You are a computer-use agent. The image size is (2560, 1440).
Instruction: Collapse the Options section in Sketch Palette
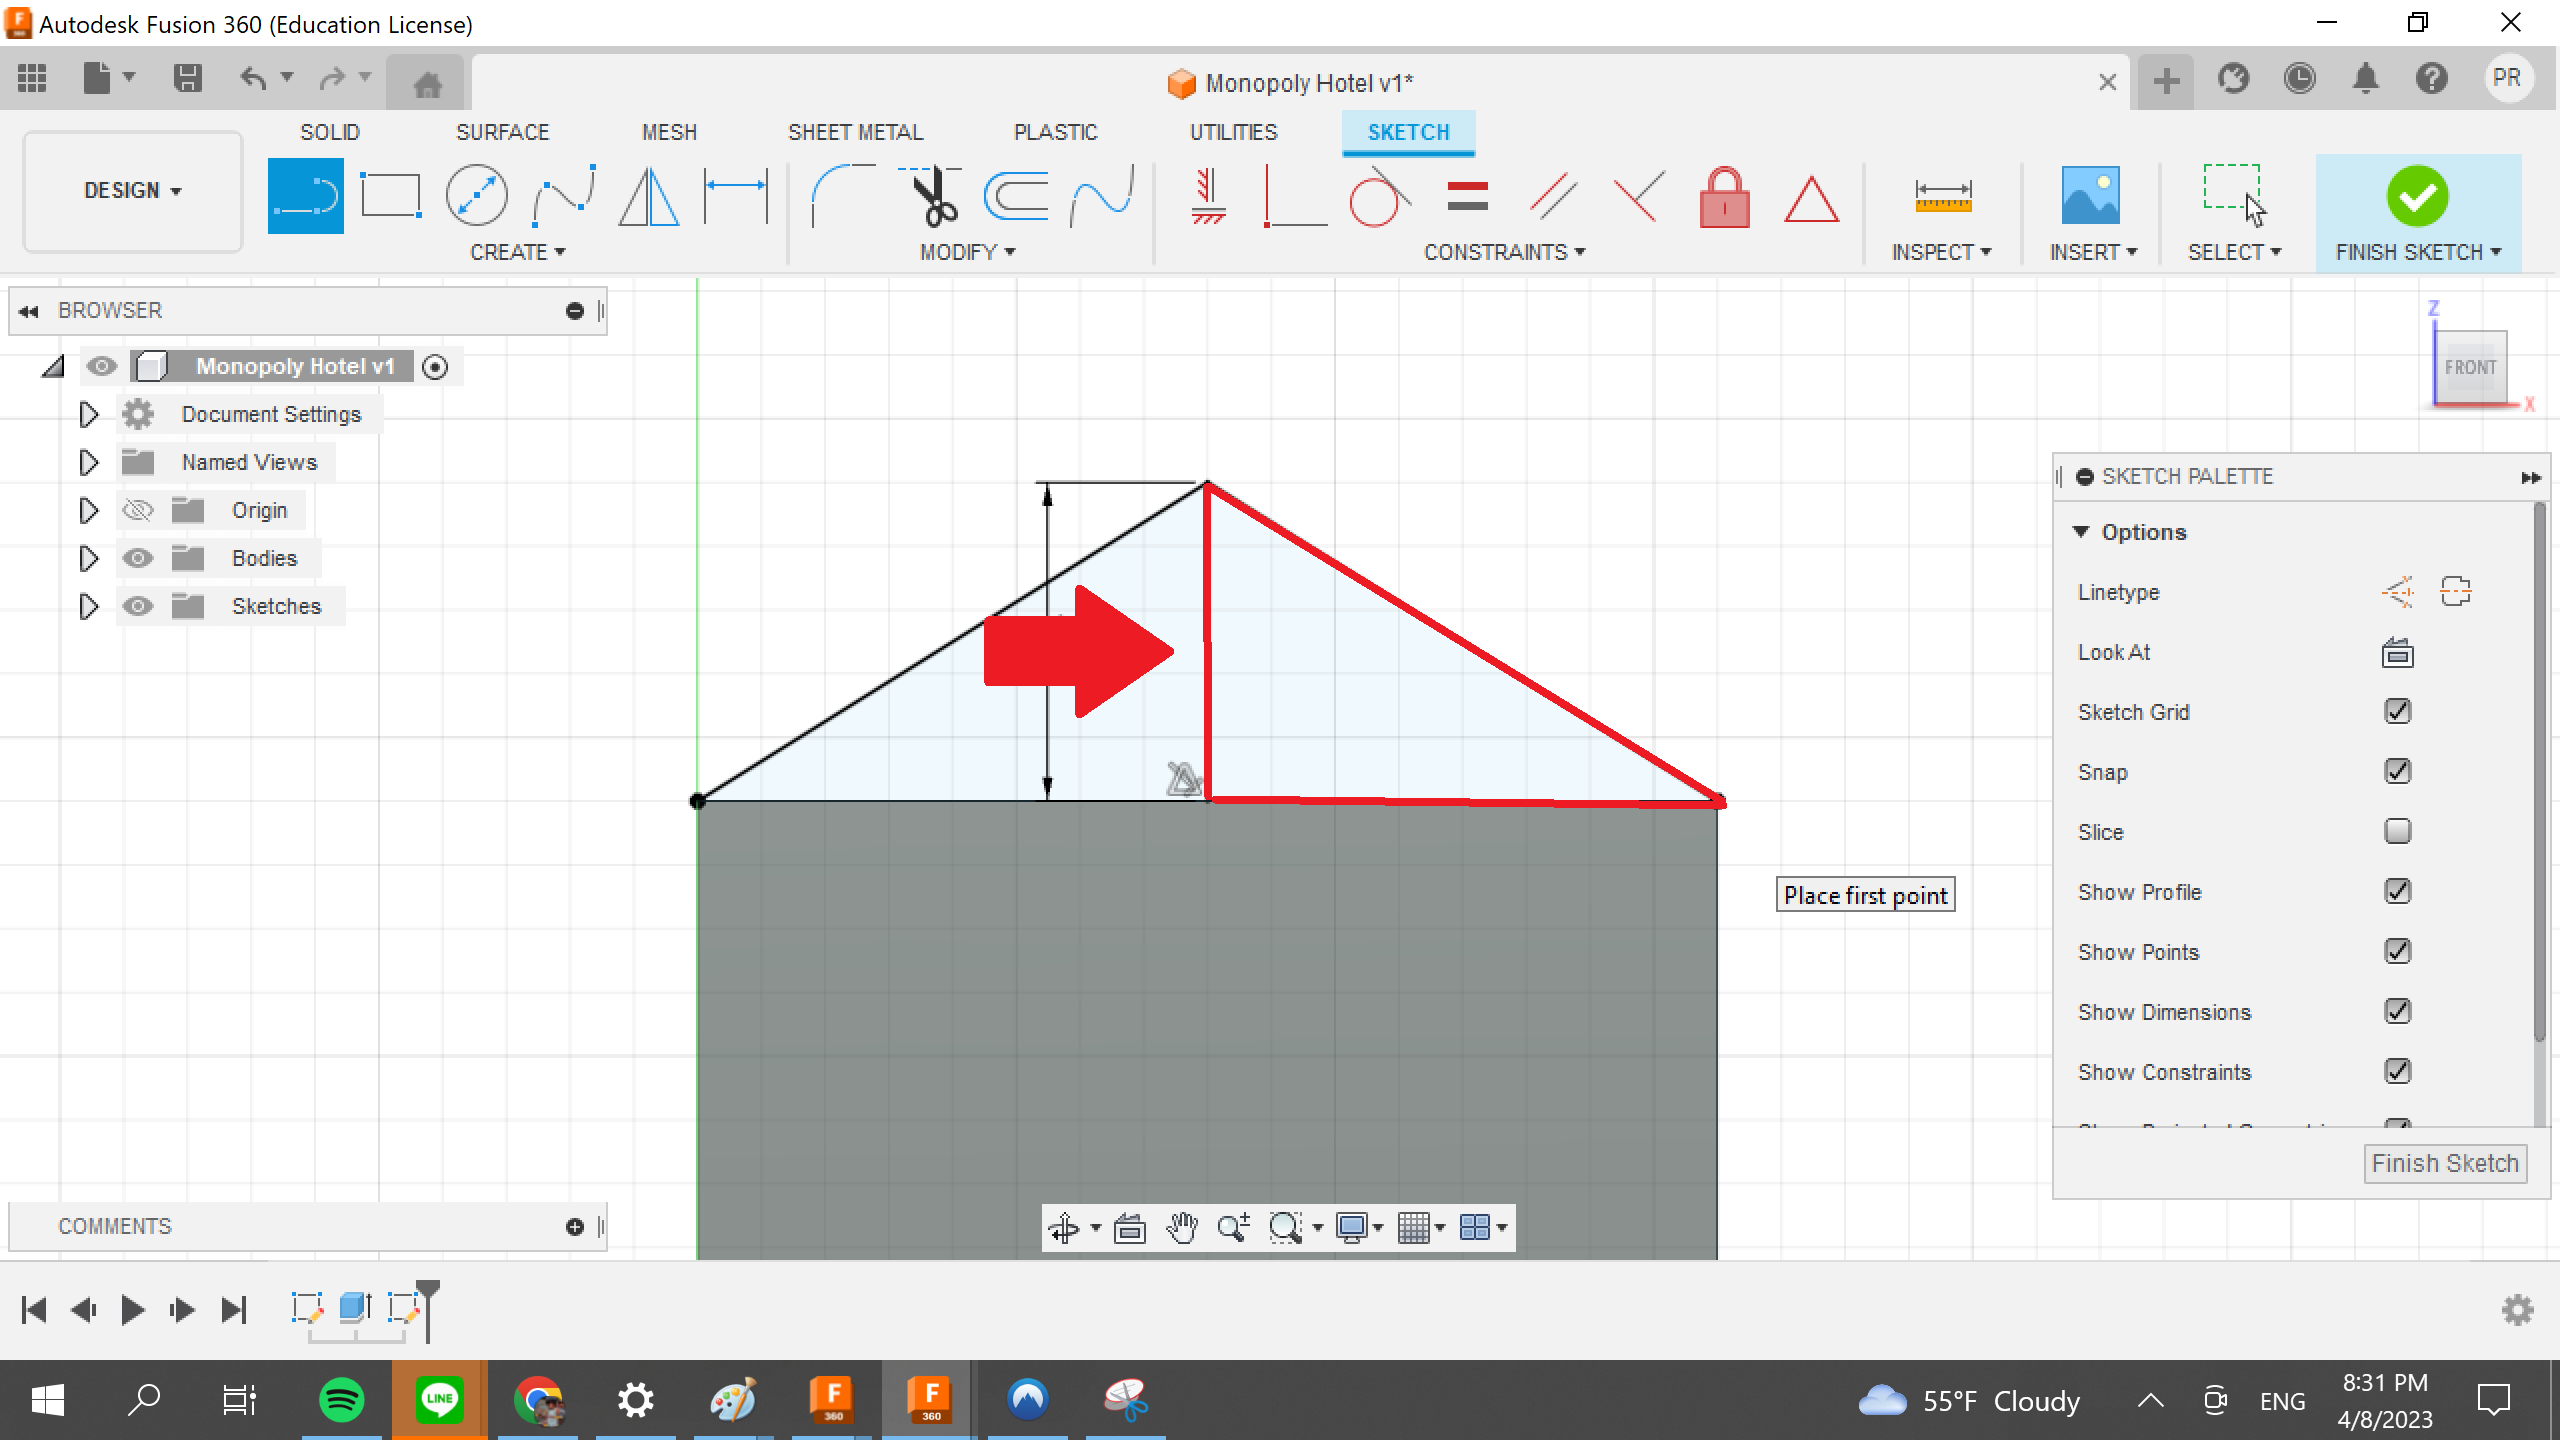pos(2083,531)
